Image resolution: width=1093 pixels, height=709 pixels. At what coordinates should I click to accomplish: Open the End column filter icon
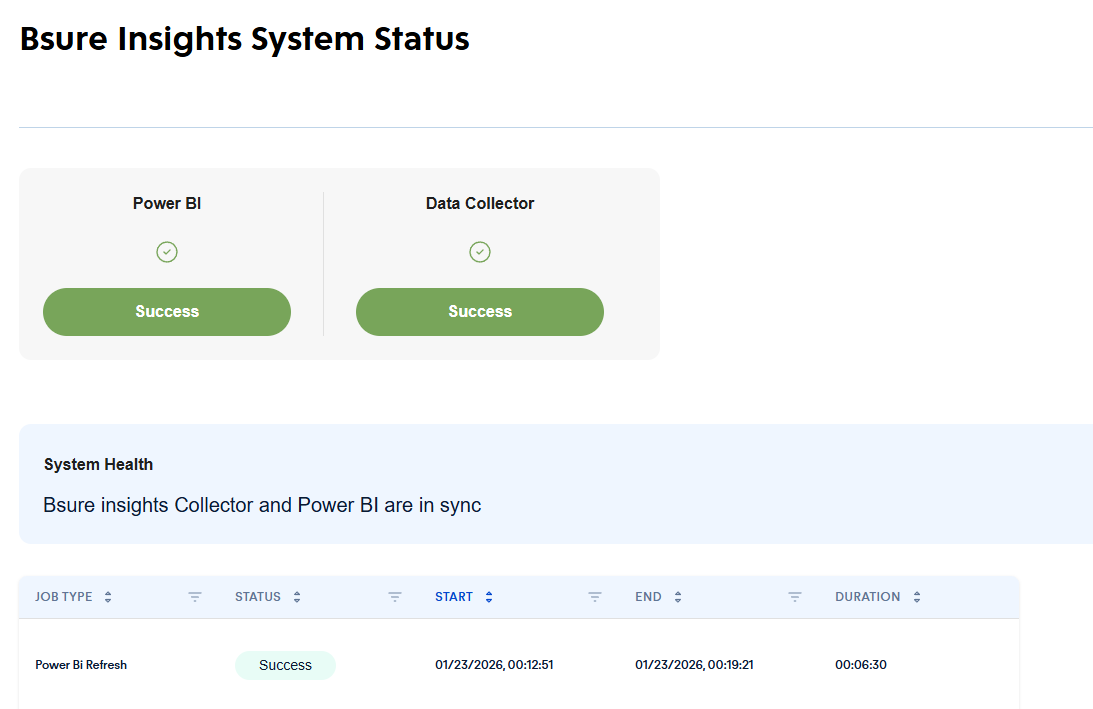click(795, 597)
